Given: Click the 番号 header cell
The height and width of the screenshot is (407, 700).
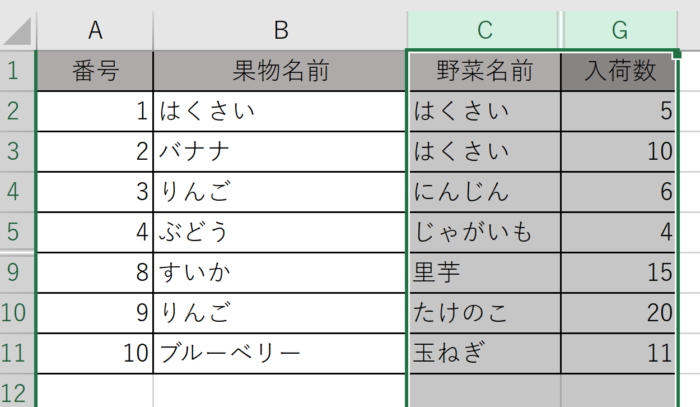Looking at the screenshot, I should click(x=95, y=72).
